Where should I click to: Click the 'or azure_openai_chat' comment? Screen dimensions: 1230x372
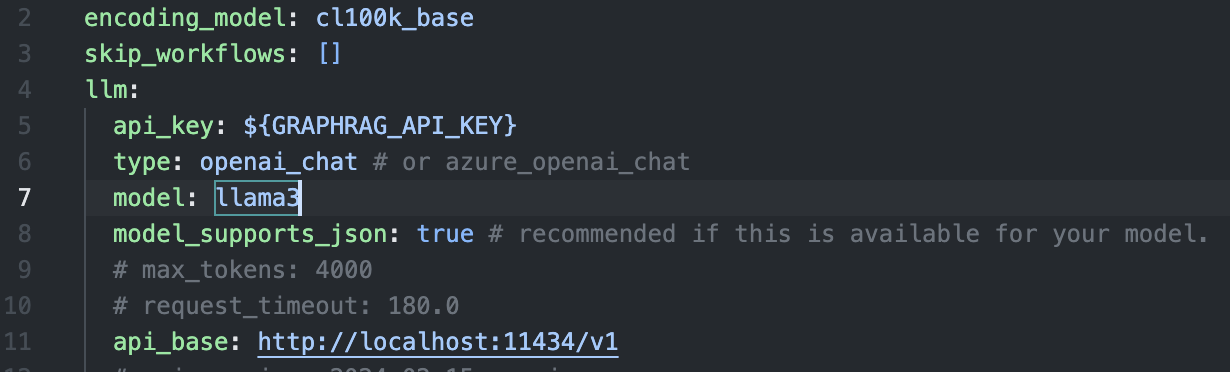(532, 162)
